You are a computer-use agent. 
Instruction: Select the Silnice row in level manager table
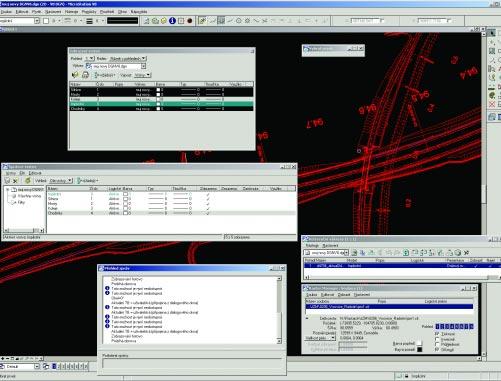tap(171, 199)
